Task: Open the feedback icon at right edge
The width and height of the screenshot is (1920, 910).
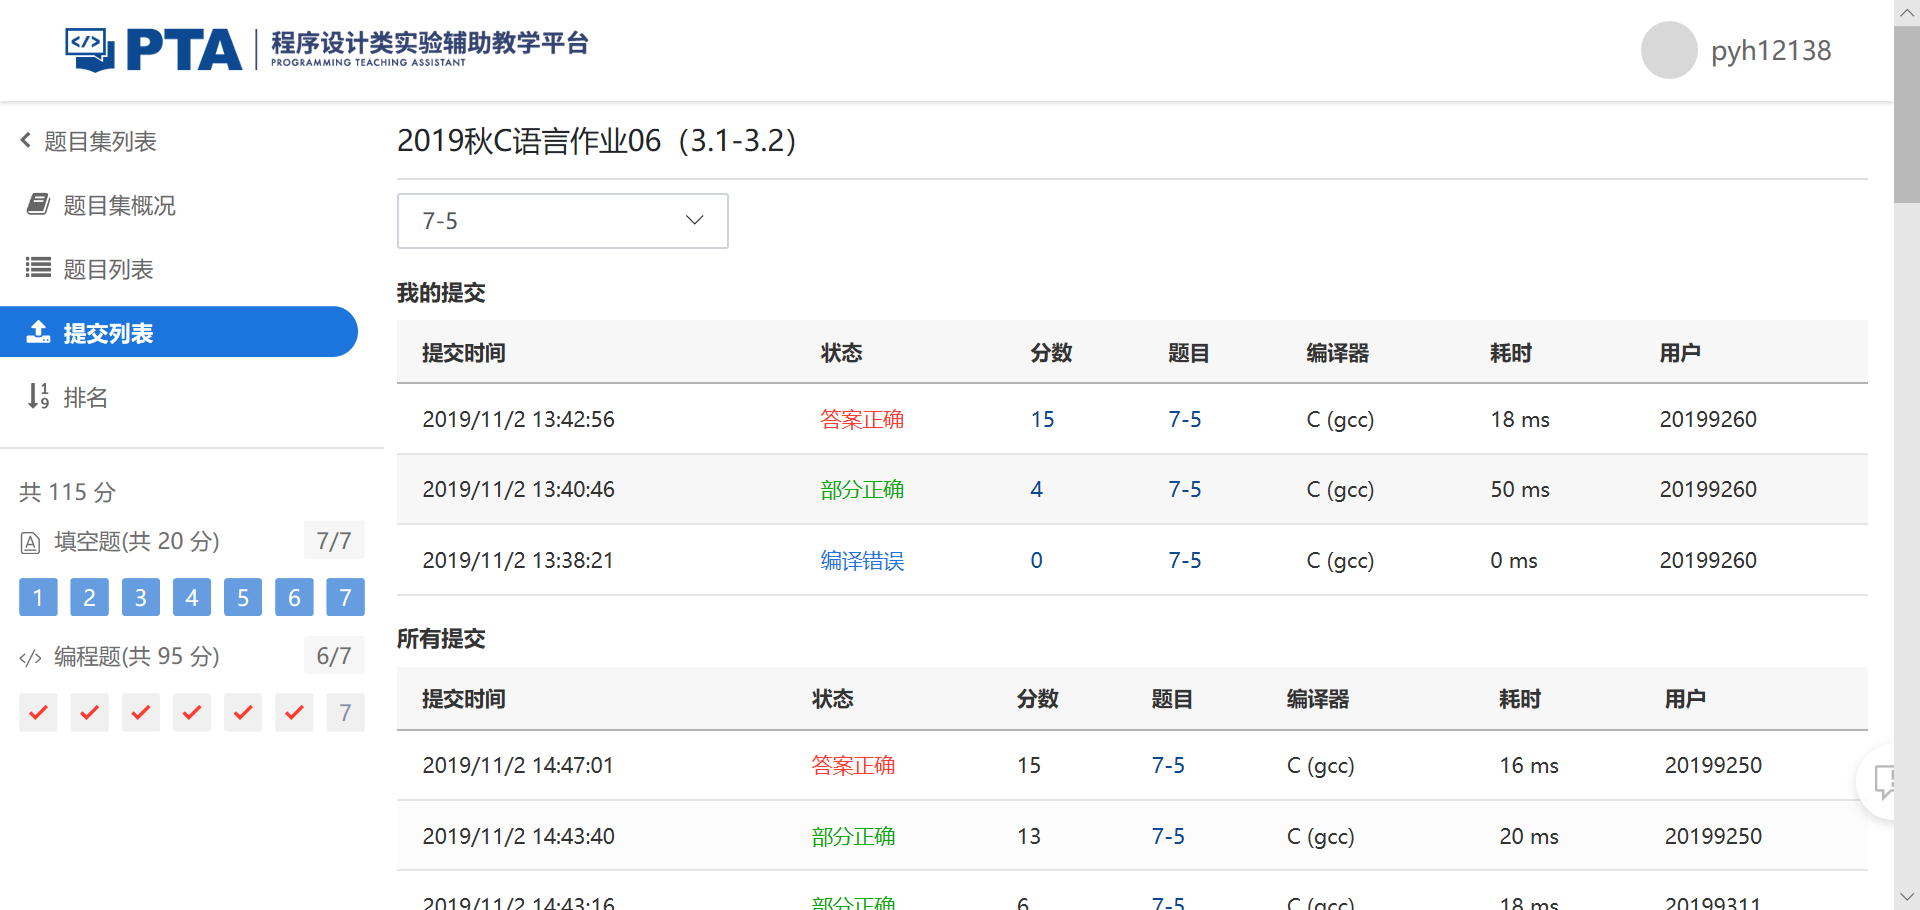Action: (x=1884, y=781)
